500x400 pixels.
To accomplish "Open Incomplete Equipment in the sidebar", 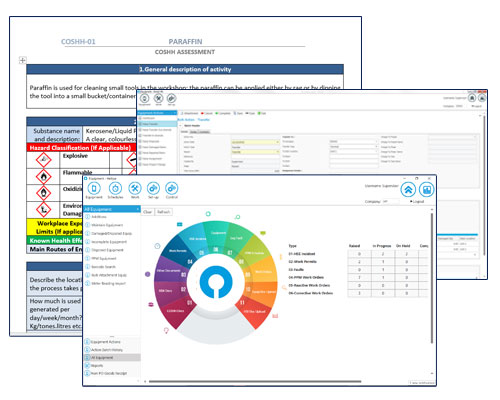I will click(109, 242).
